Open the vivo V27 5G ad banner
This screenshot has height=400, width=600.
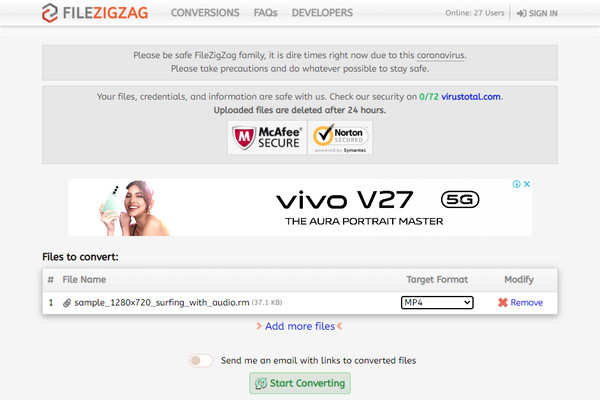tap(300, 207)
